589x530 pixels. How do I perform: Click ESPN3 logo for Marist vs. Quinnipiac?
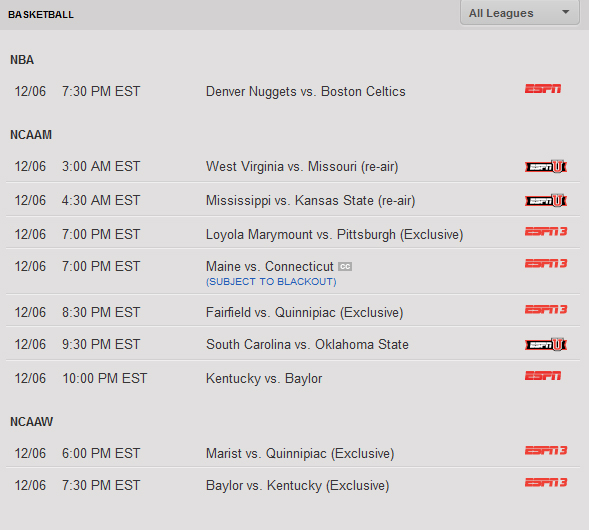[546, 450]
